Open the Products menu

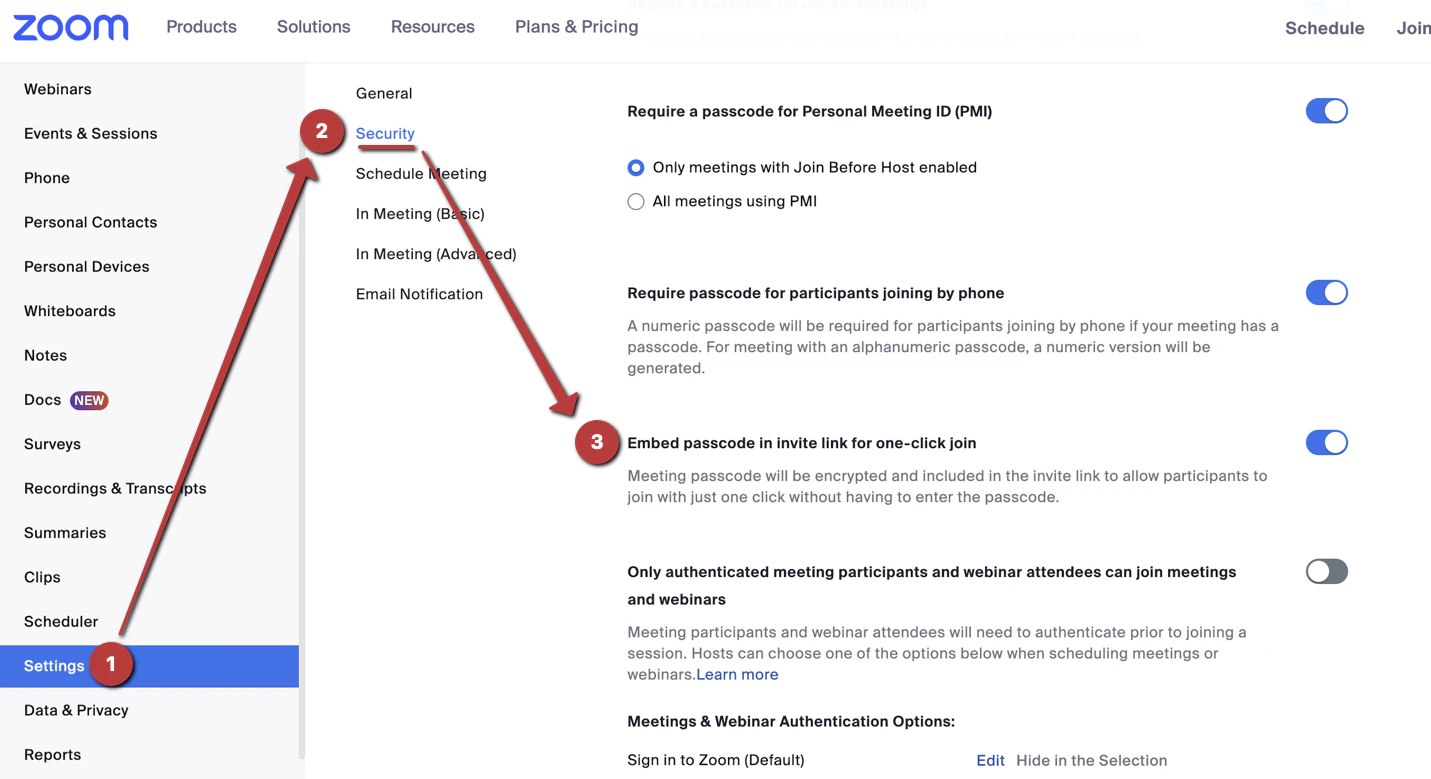(x=201, y=27)
